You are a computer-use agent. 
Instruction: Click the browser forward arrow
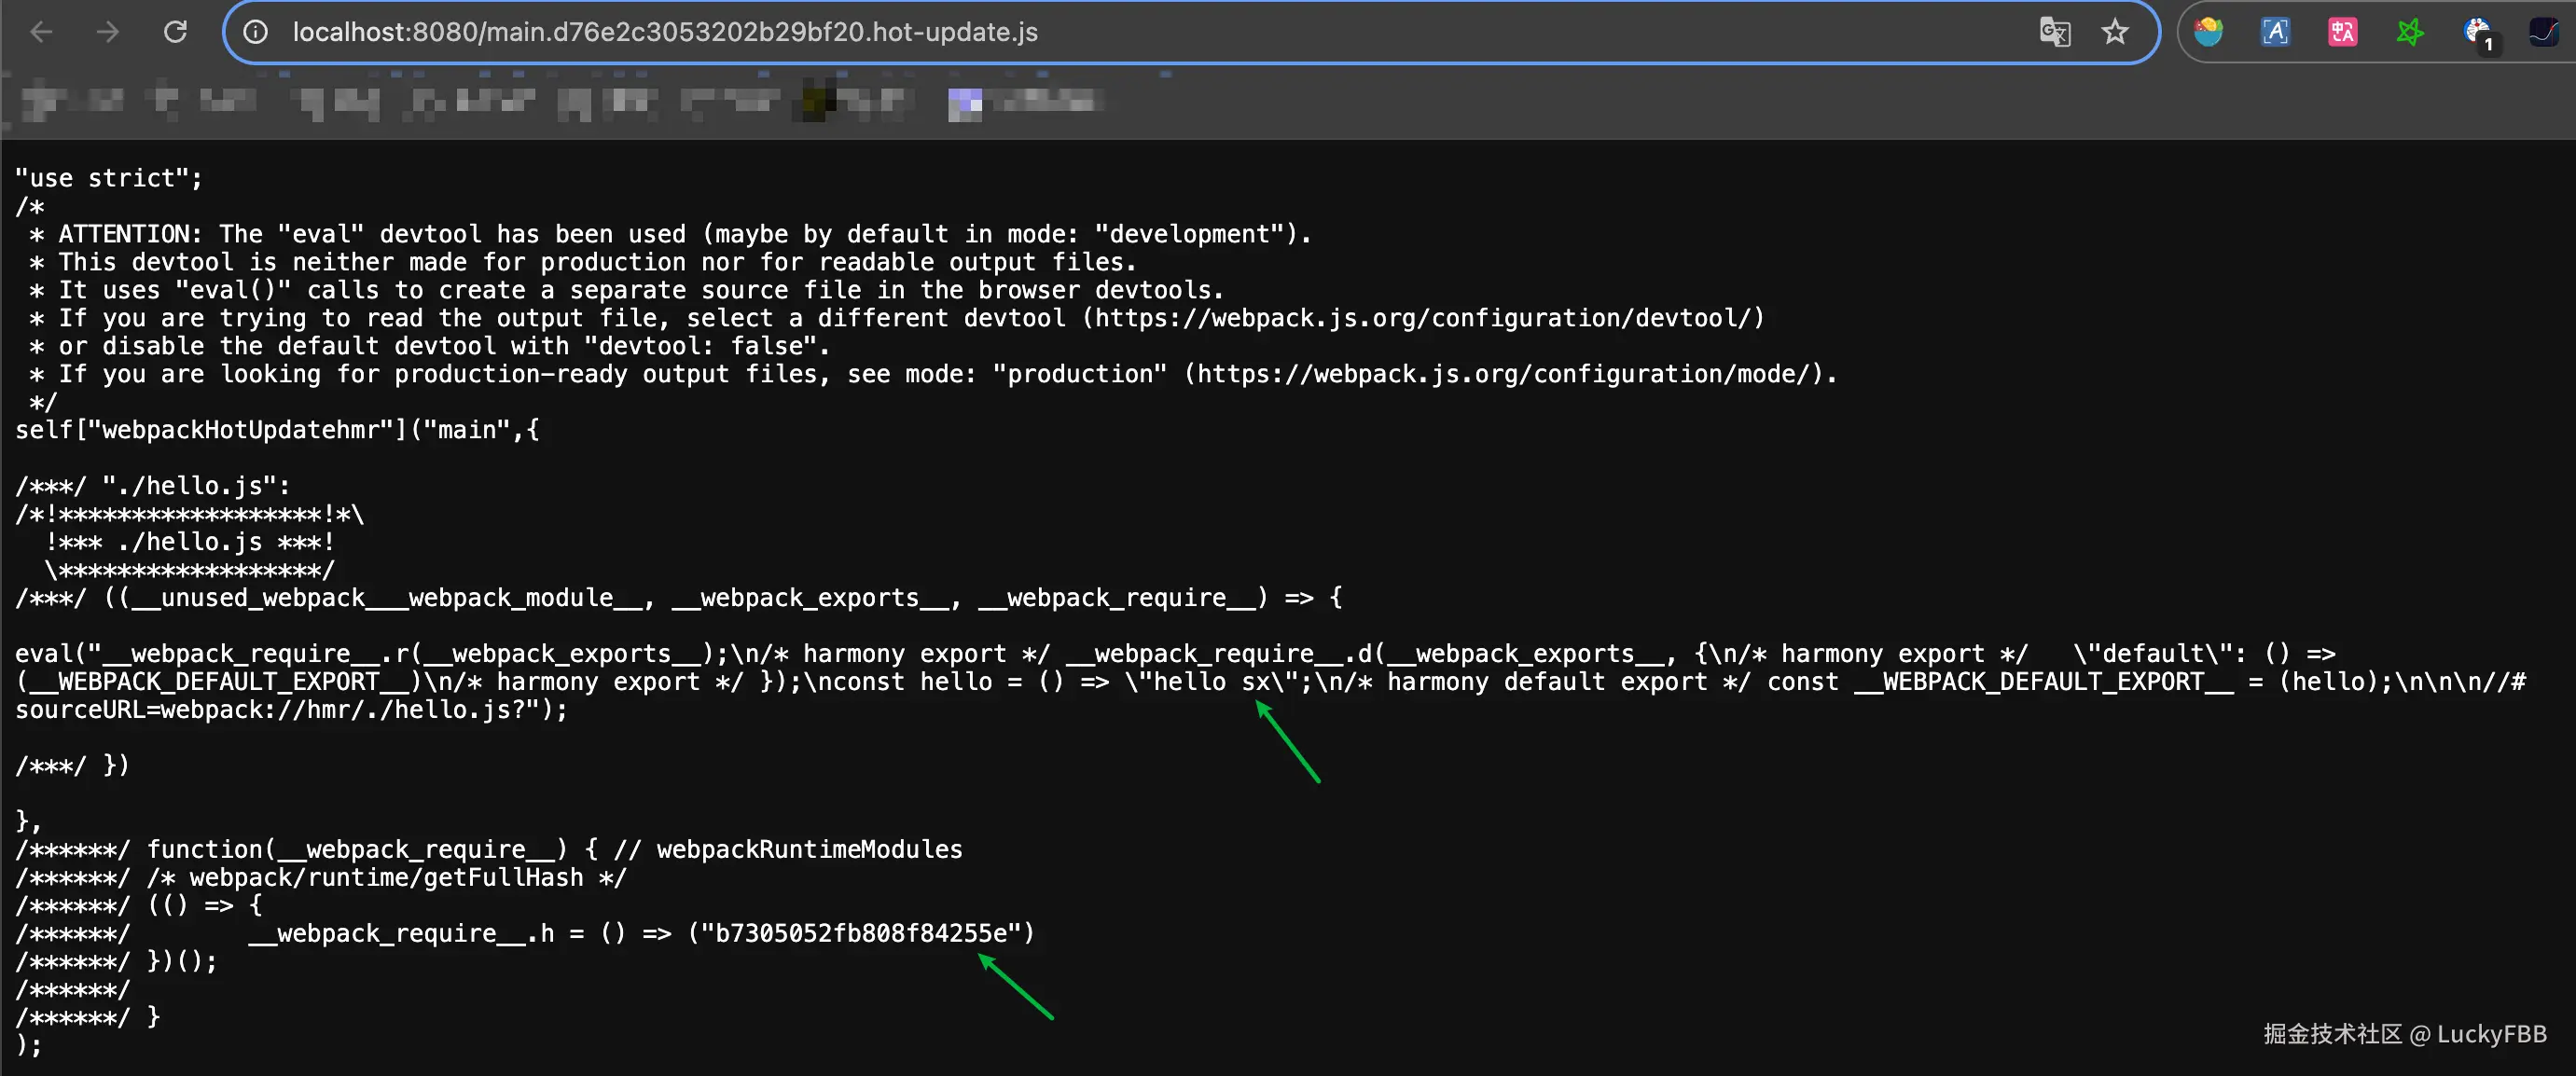click(108, 32)
